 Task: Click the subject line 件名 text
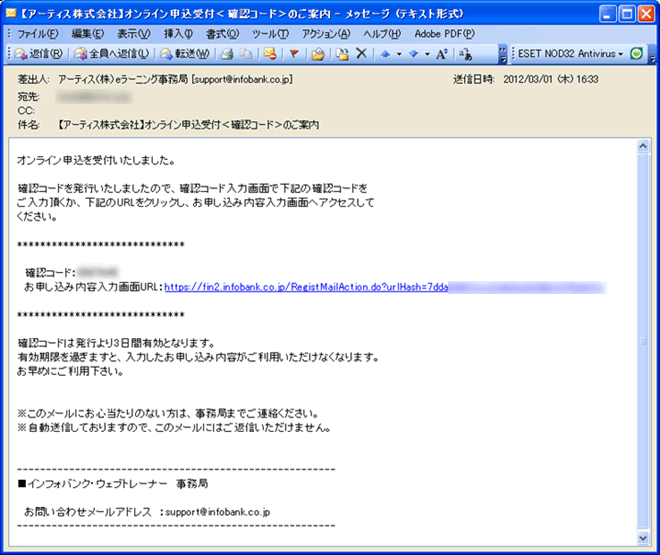tap(188, 125)
